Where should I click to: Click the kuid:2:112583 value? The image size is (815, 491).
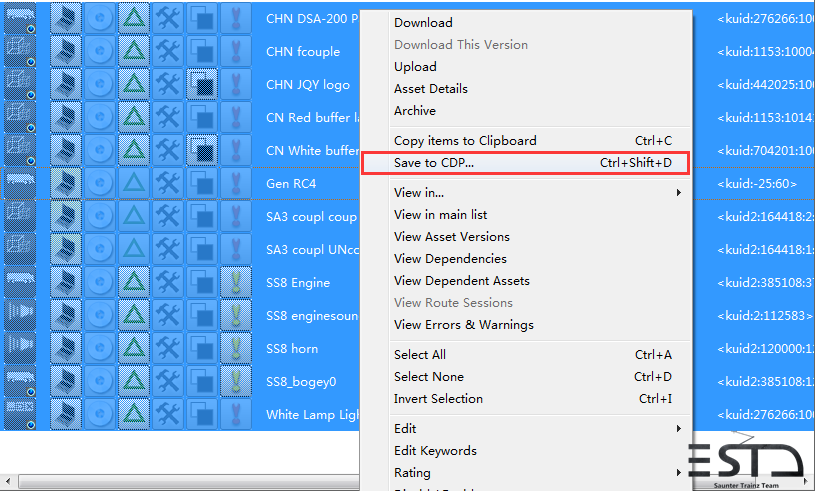[x=765, y=316]
